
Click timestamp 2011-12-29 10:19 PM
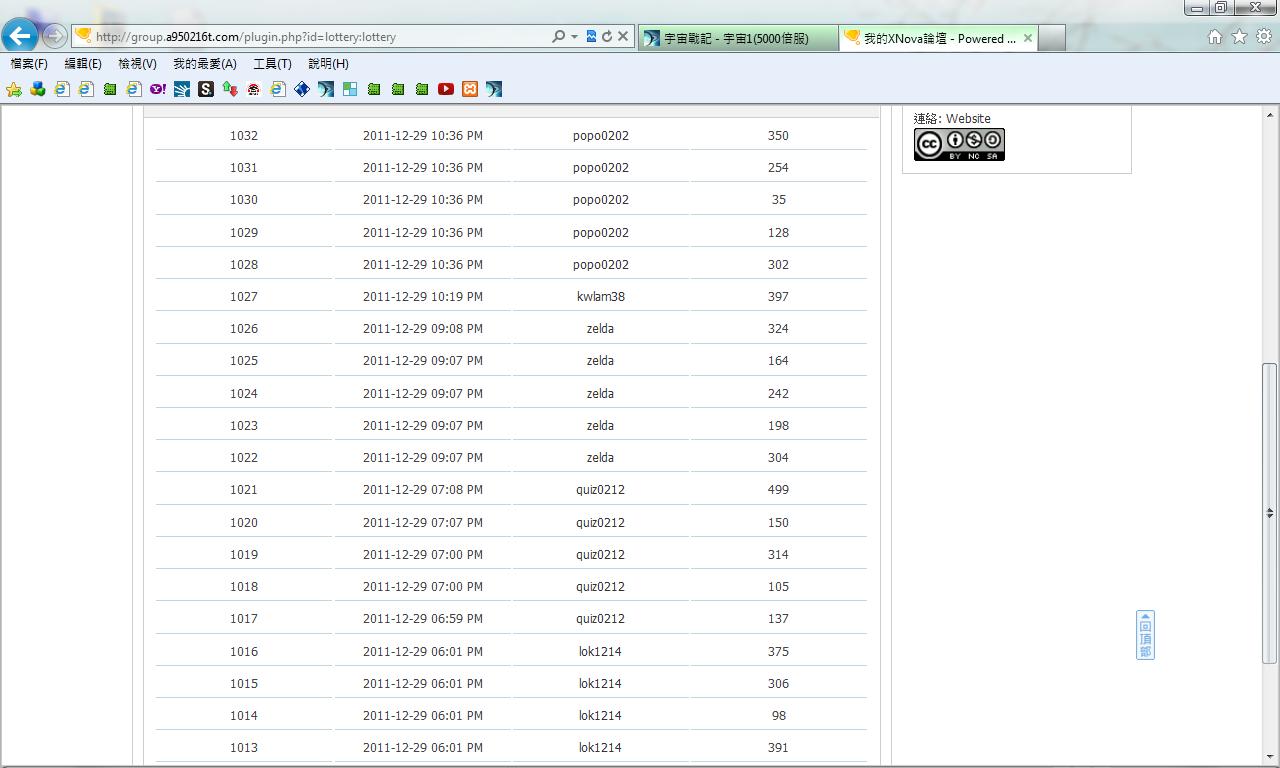(423, 296)
